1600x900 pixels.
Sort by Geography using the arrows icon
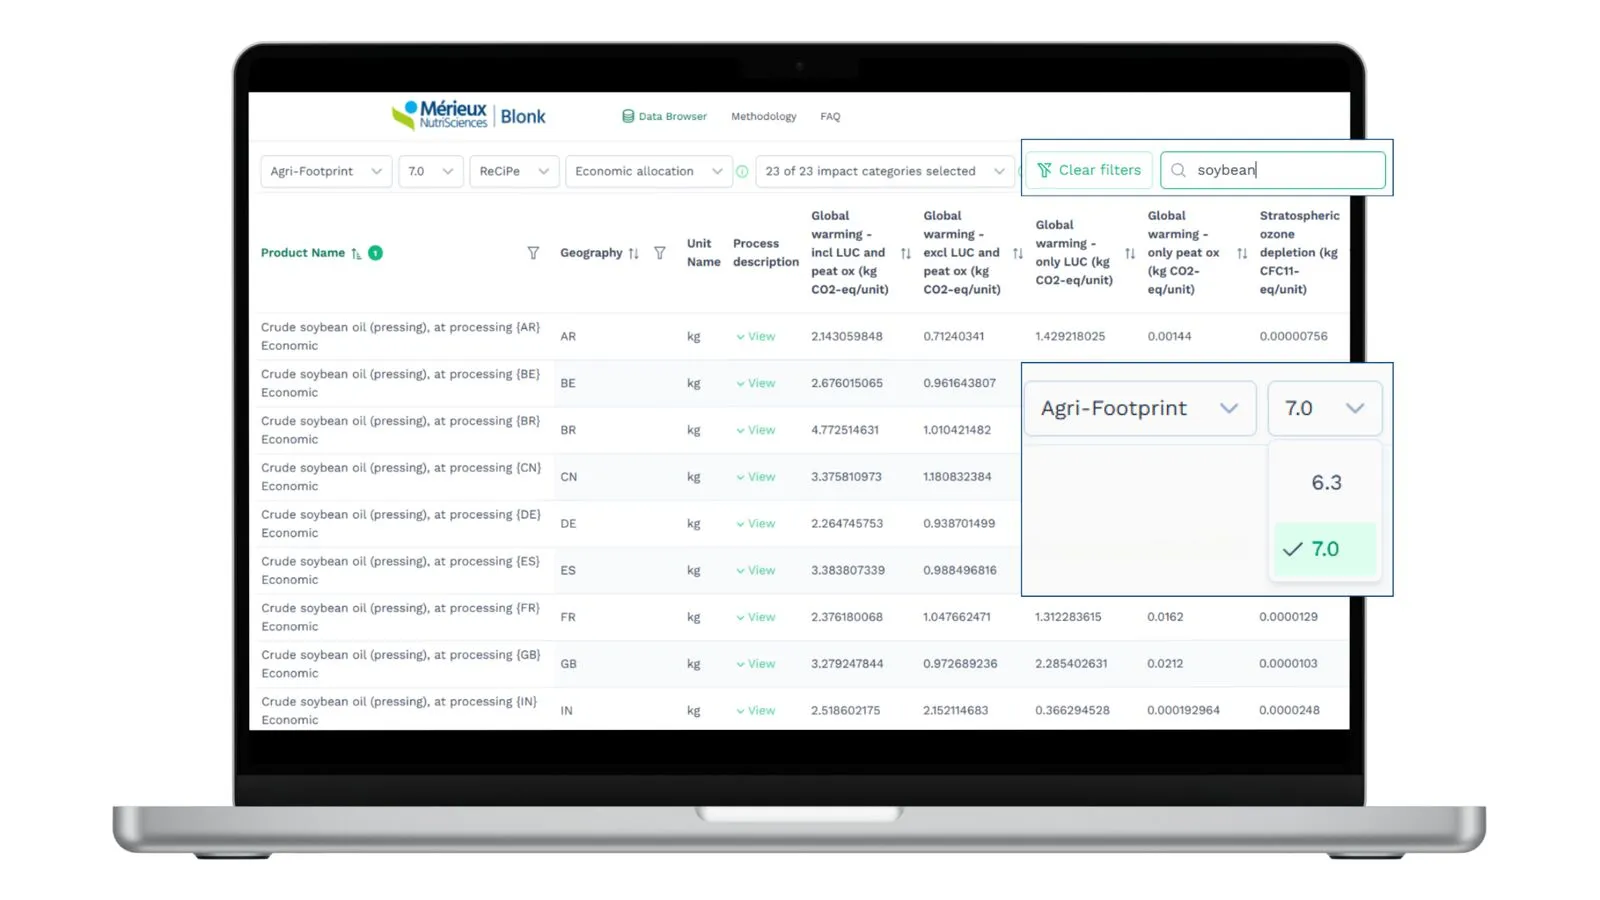coord(633,253)
